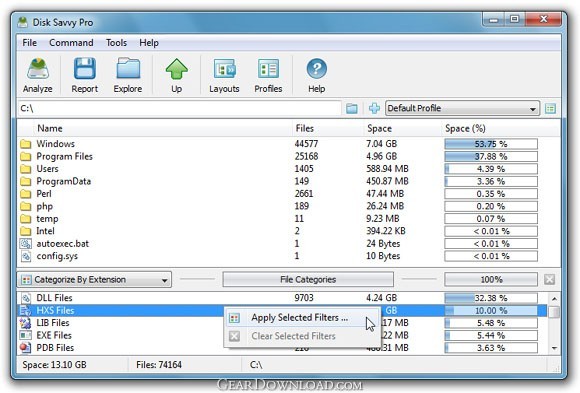Click the 100% button
This screenshot has width=580, height=393.
coord(491,280)
